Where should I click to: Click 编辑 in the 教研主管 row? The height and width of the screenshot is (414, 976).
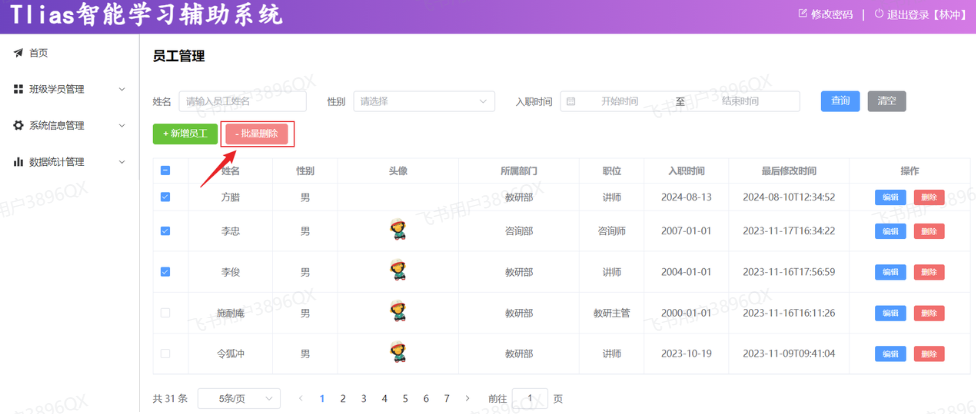[891, 313]
